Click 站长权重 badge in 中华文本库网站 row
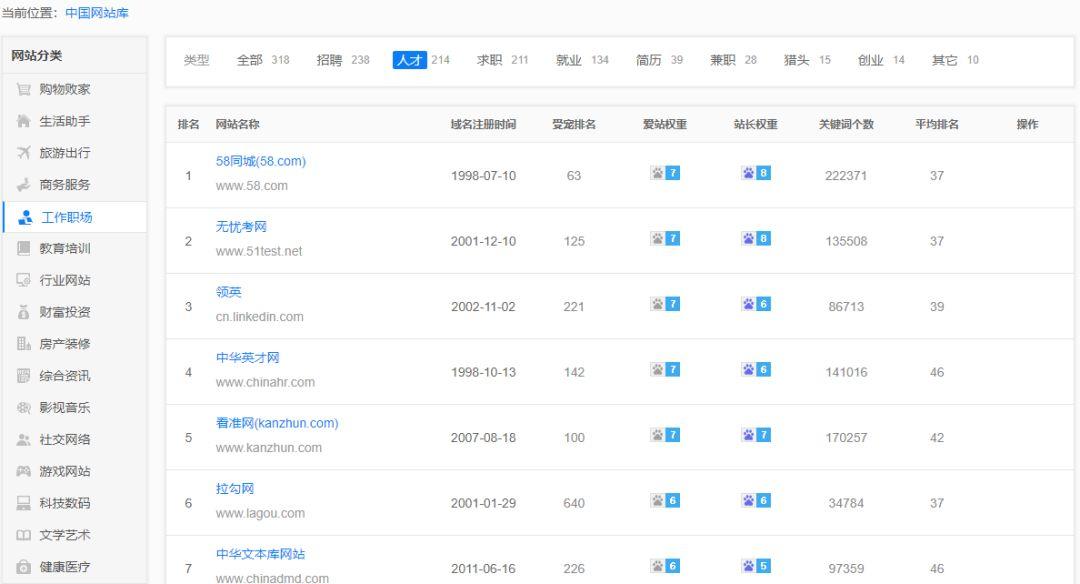Viewport: 1080px width, 584px height. coord(756,566)
